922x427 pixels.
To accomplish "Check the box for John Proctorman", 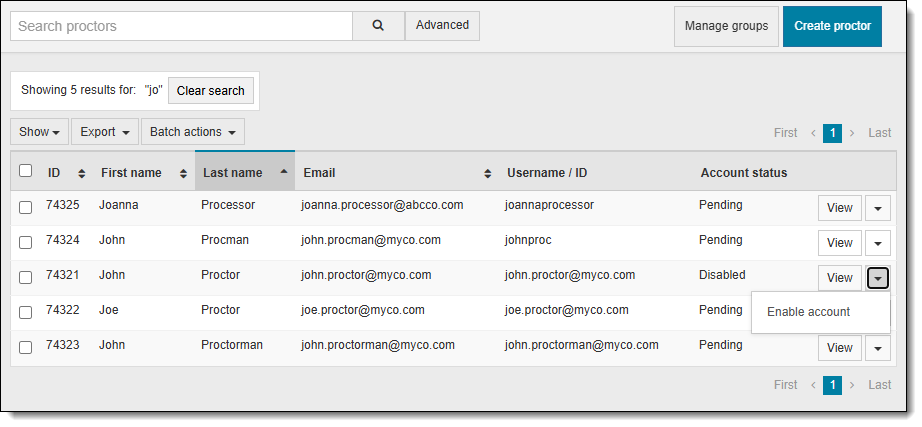I will coord(26,347).
